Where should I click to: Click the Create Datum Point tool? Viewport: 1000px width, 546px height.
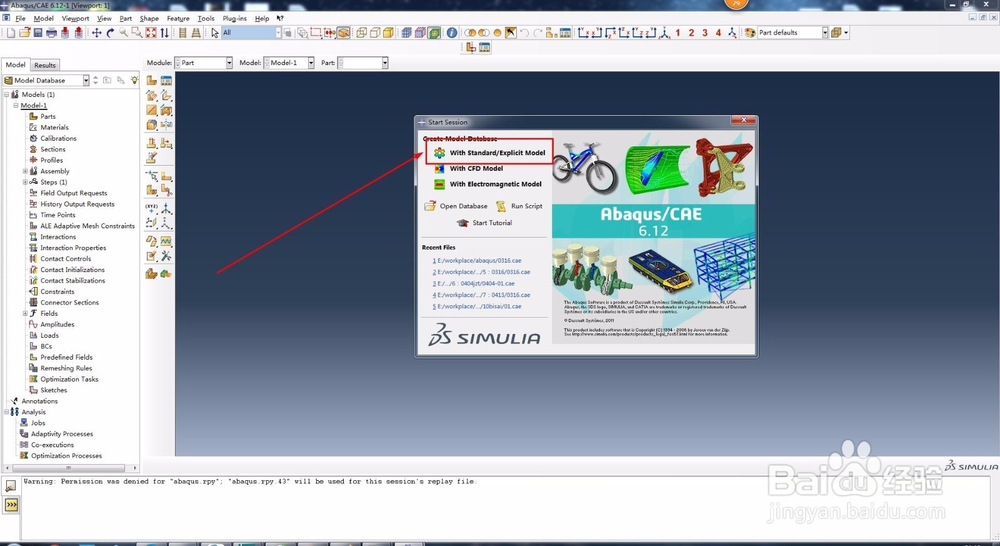152,209
